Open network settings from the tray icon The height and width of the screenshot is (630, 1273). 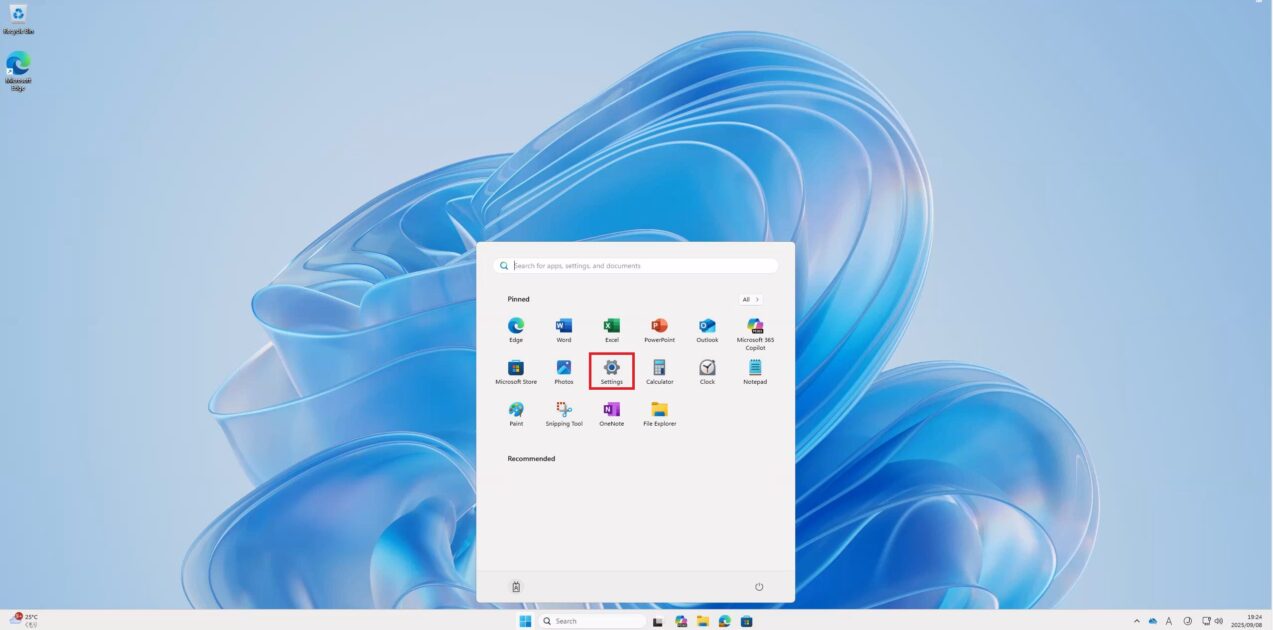tap(1206, 621)
